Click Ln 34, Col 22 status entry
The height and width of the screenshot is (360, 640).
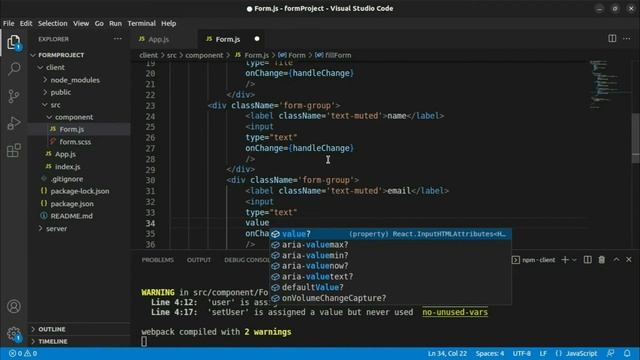[x=447, y=353]
